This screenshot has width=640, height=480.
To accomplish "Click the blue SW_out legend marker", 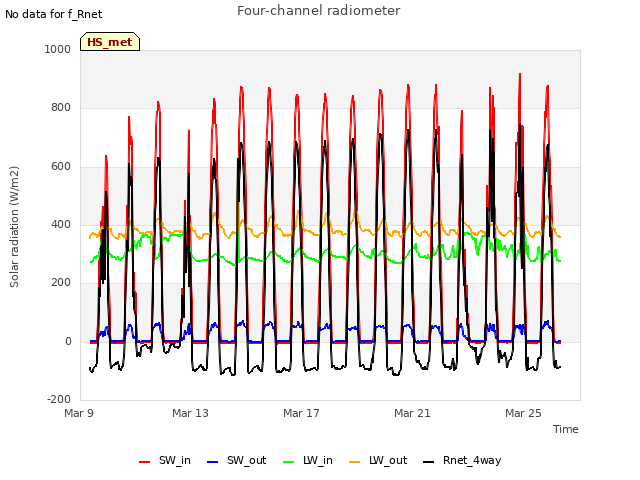I will pyautogui.click(x=213, y=462).
